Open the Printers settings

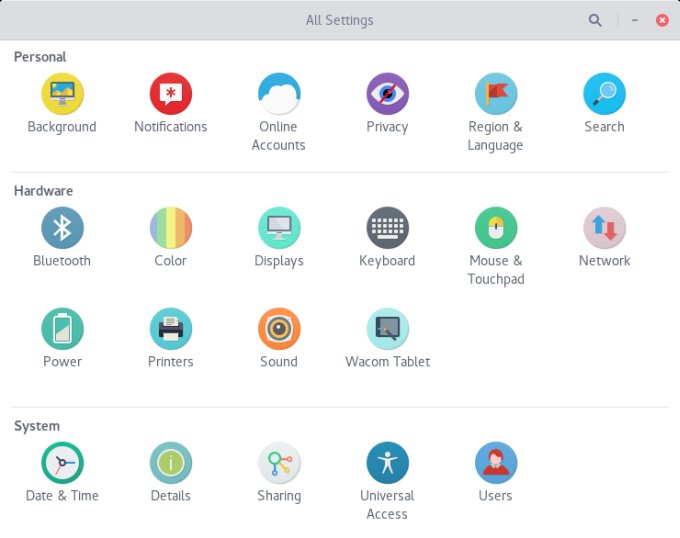click(x=170, y=329)
